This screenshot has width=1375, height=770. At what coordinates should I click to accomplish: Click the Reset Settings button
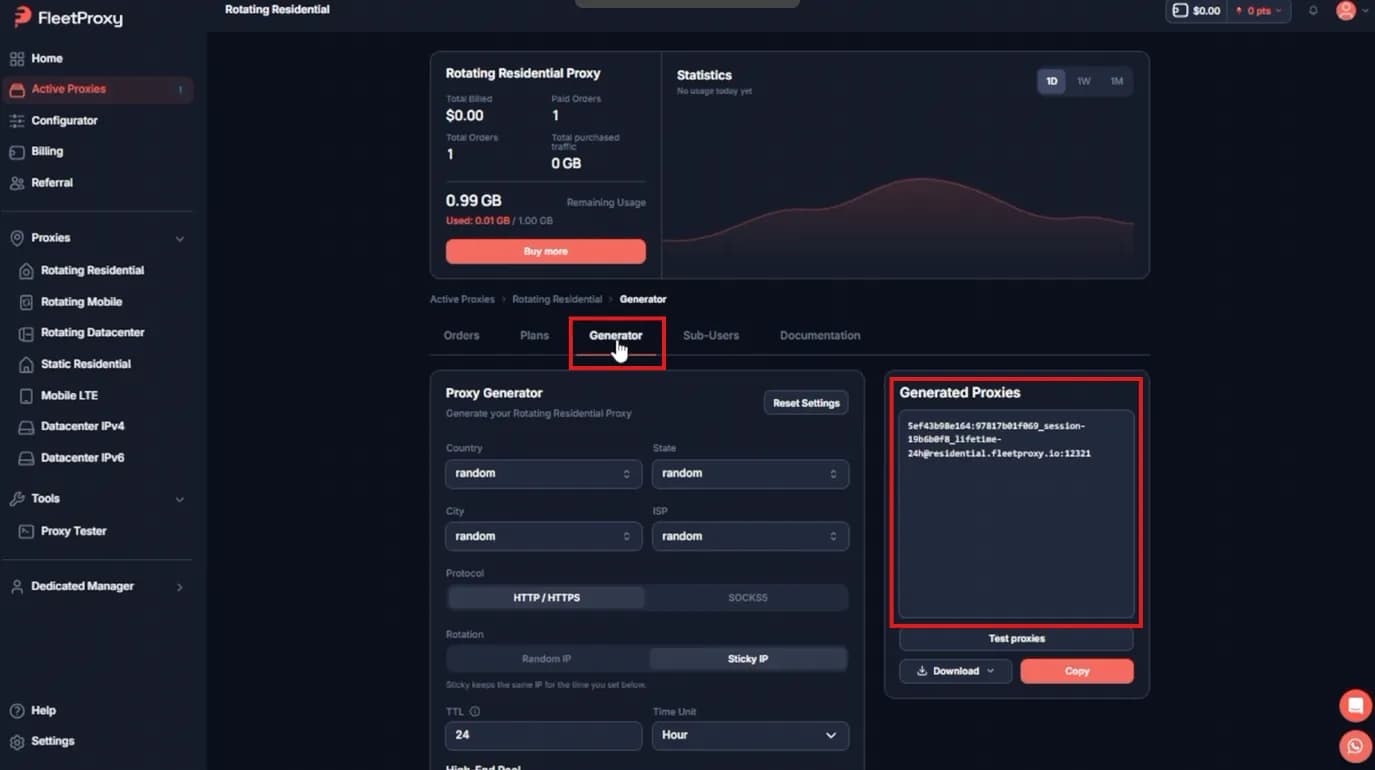pyautogui.click(x=806, y=403)
